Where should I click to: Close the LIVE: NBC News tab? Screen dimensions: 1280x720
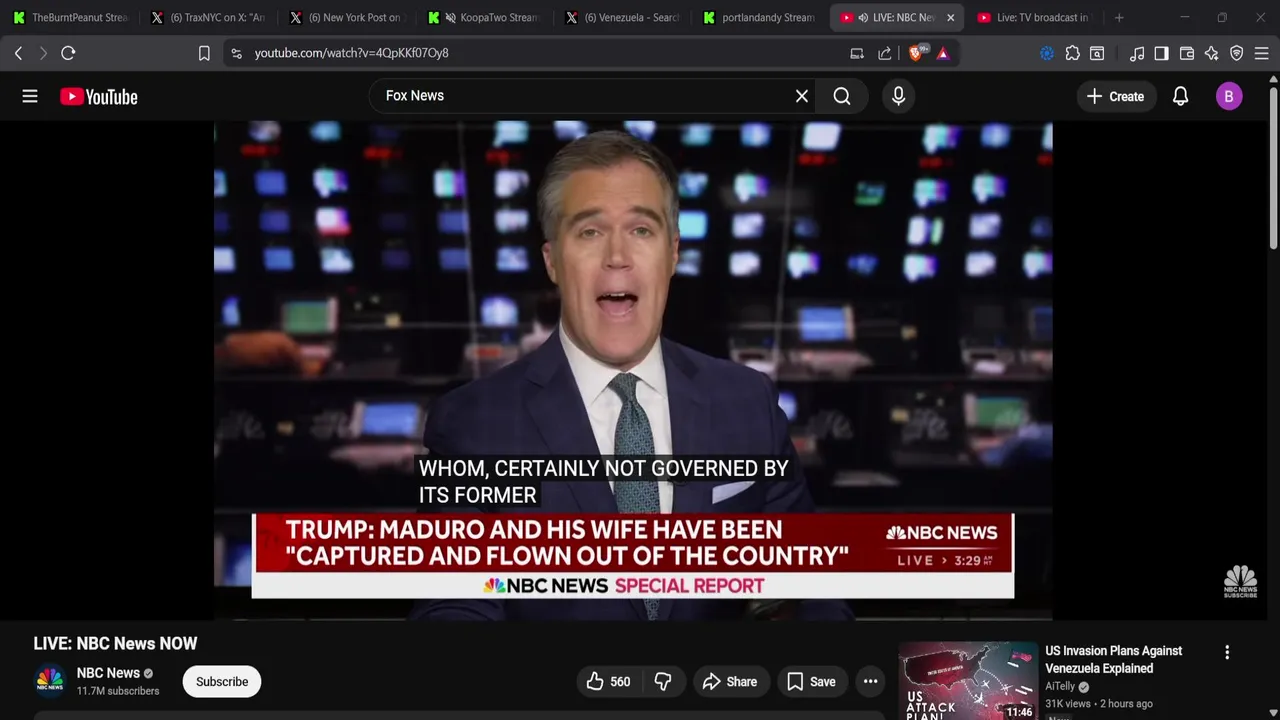(x=950, y=18)
